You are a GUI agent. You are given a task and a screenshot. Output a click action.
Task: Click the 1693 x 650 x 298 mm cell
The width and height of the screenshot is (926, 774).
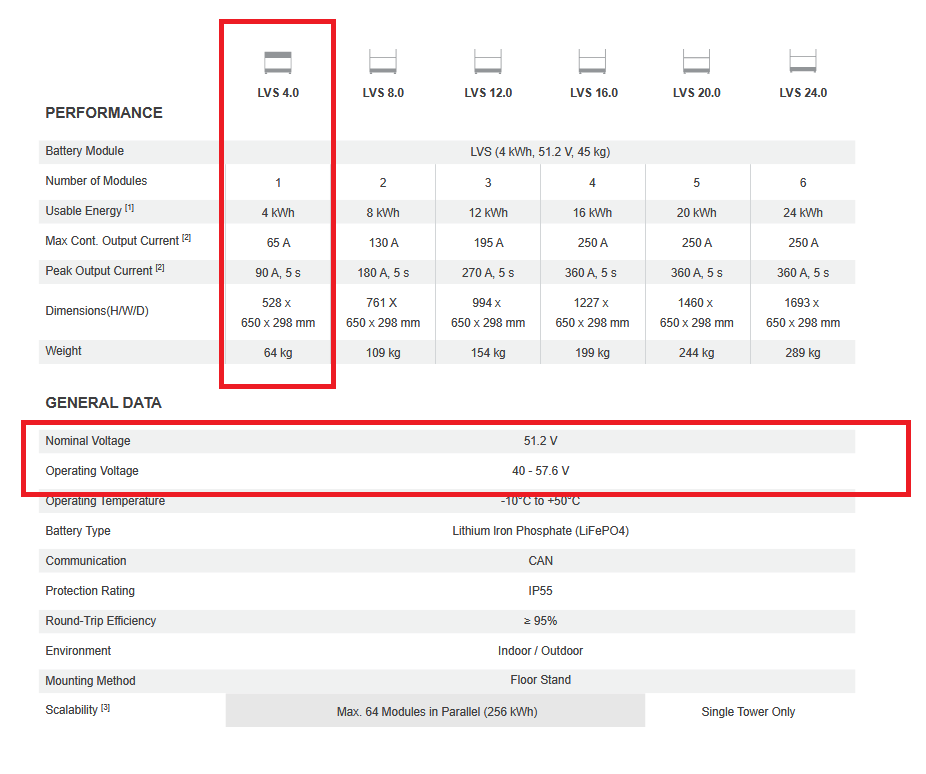[x=803, y=313]
